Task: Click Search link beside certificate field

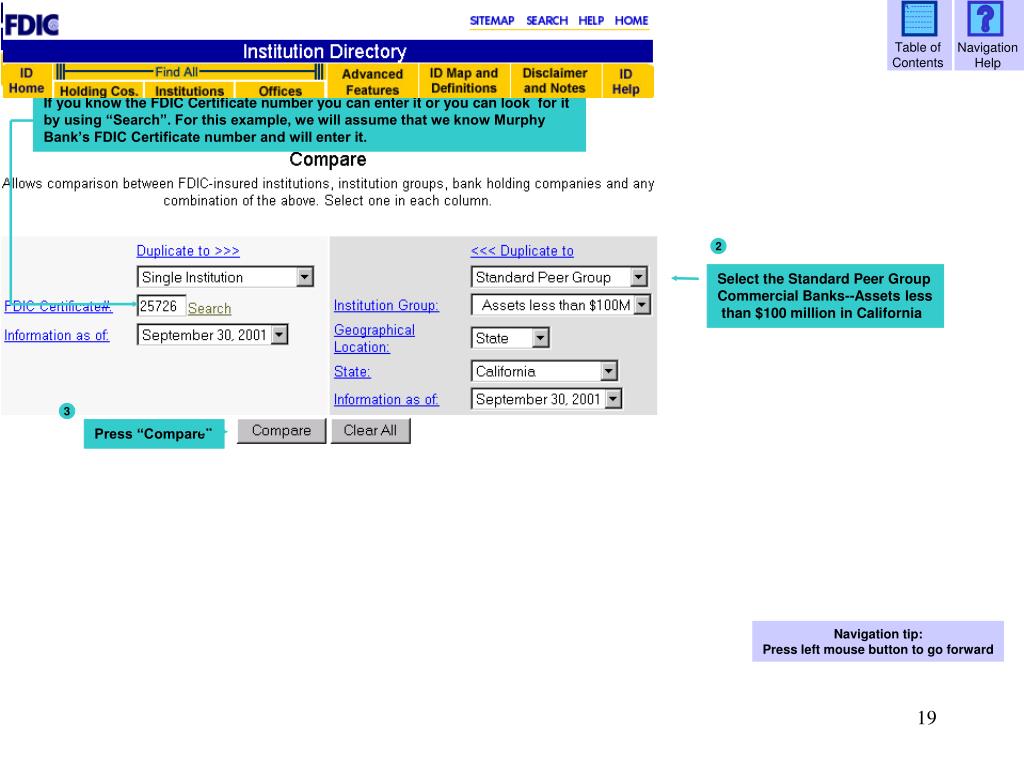Action: pos(210,308)
